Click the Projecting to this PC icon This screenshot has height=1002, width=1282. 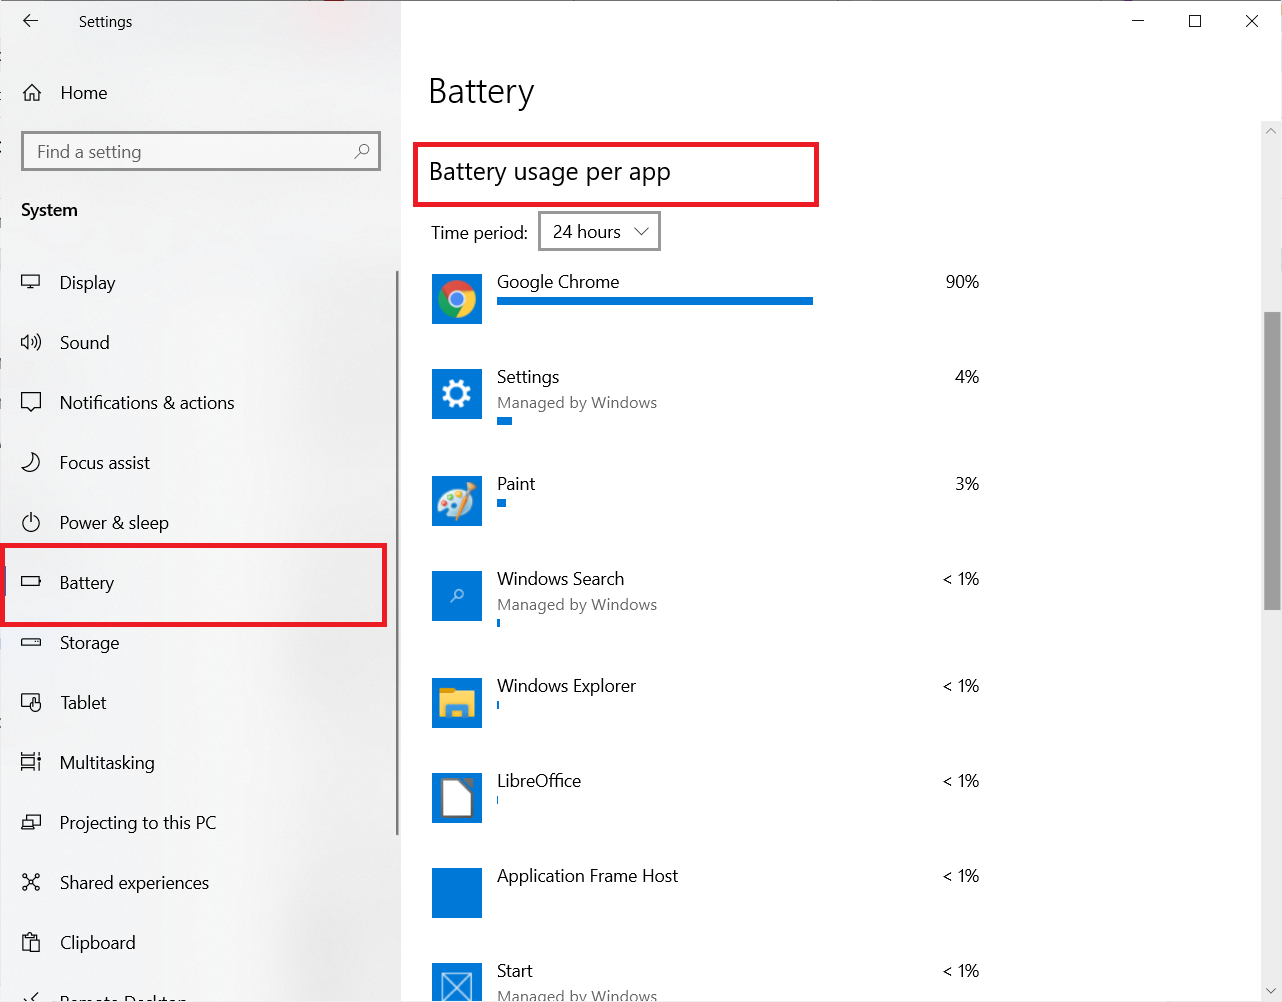pos(31,822)
